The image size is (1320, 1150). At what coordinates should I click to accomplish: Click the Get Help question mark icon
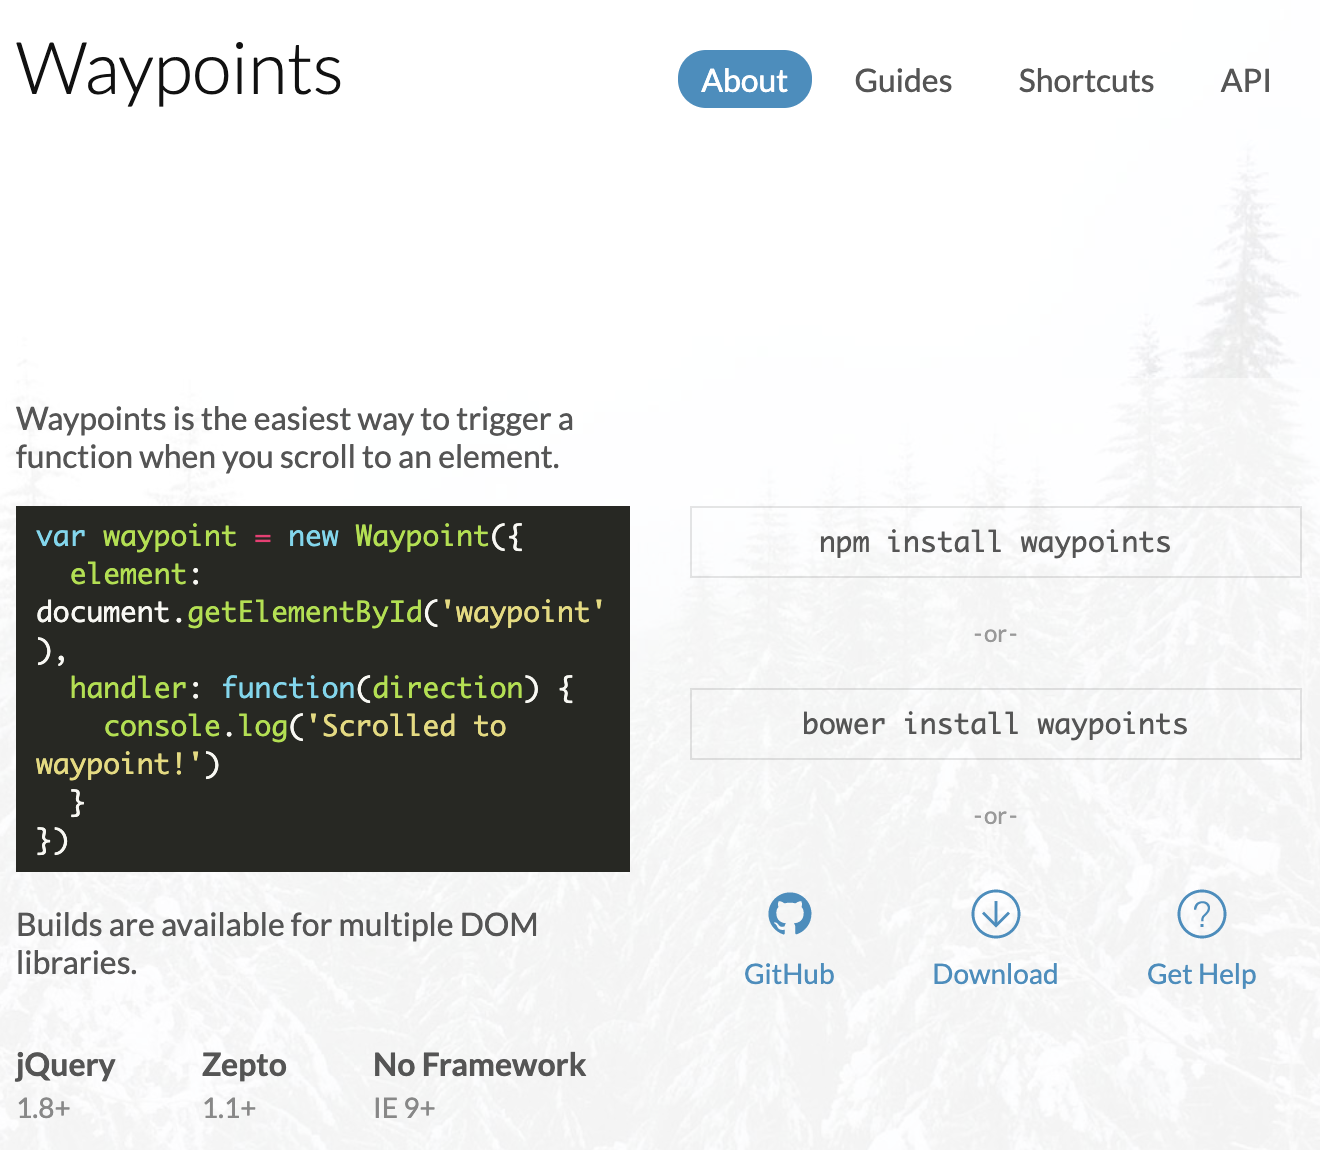1202,914
